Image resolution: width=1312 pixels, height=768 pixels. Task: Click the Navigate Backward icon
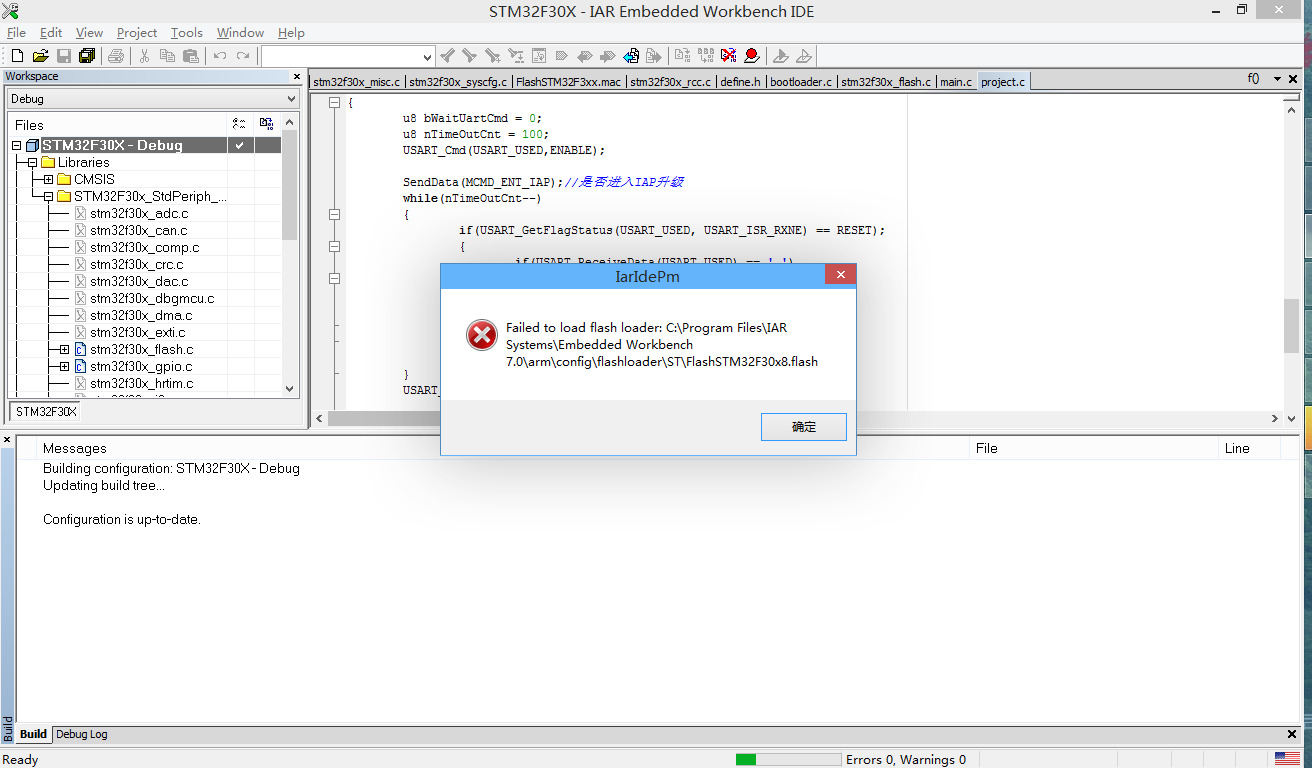pos(631,56)
